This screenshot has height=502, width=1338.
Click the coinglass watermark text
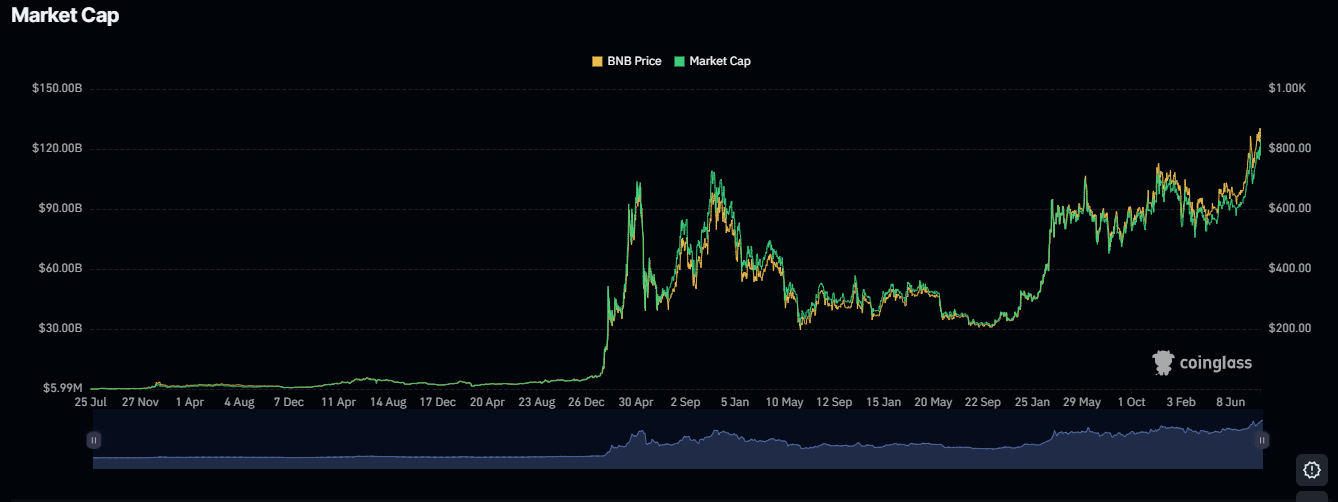tap(1215, 363)
